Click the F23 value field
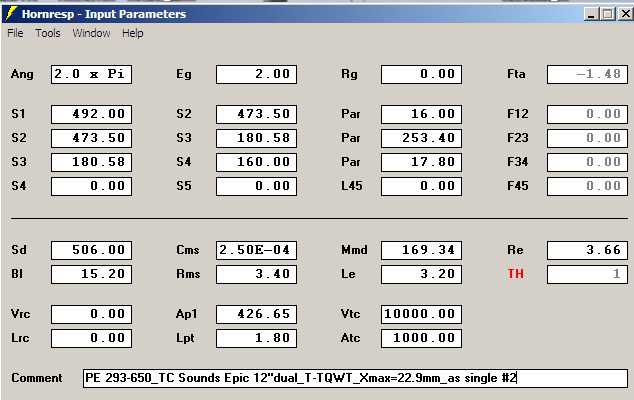Image resolution: width=634 pixels, height=400 pixels. click(x=587, y=138)
